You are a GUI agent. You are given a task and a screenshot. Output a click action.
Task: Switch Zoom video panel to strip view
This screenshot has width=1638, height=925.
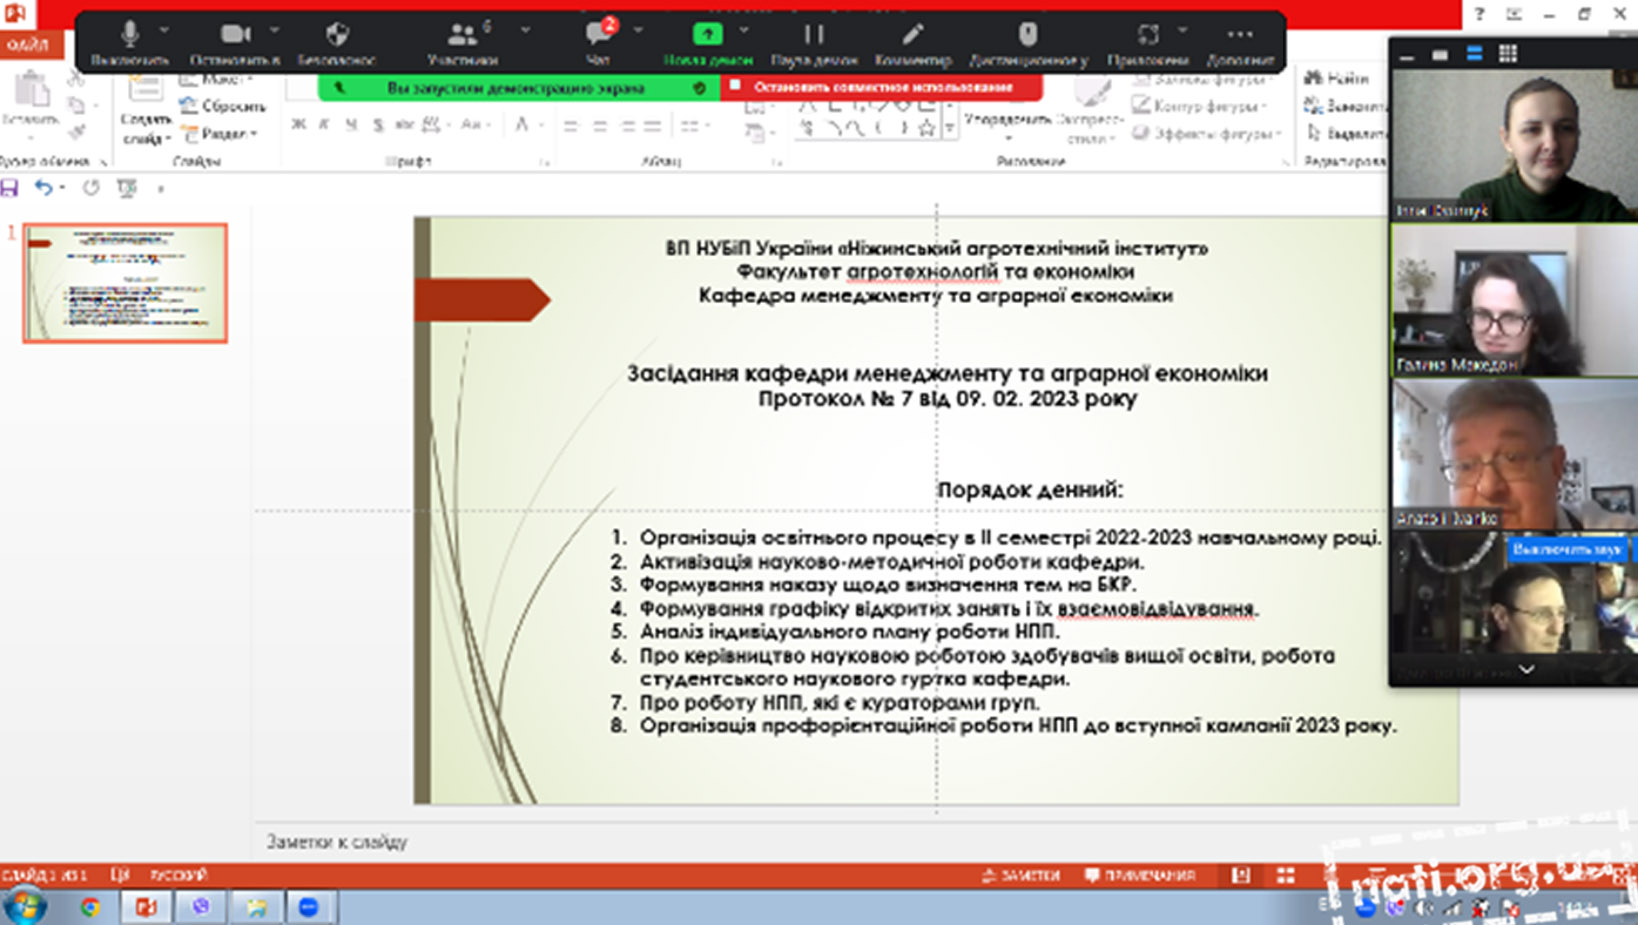[x=1474, y=54]
